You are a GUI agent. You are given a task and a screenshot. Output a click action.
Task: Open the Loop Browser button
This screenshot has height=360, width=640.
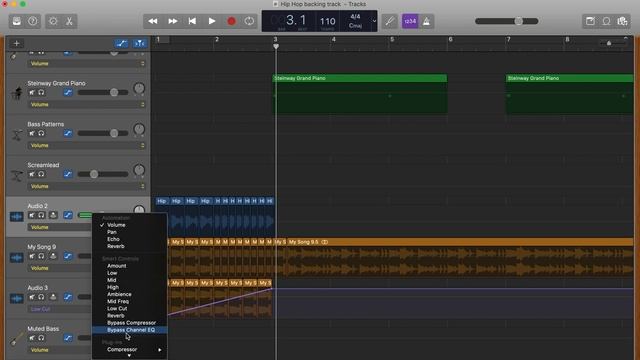[x=607, y=21]
